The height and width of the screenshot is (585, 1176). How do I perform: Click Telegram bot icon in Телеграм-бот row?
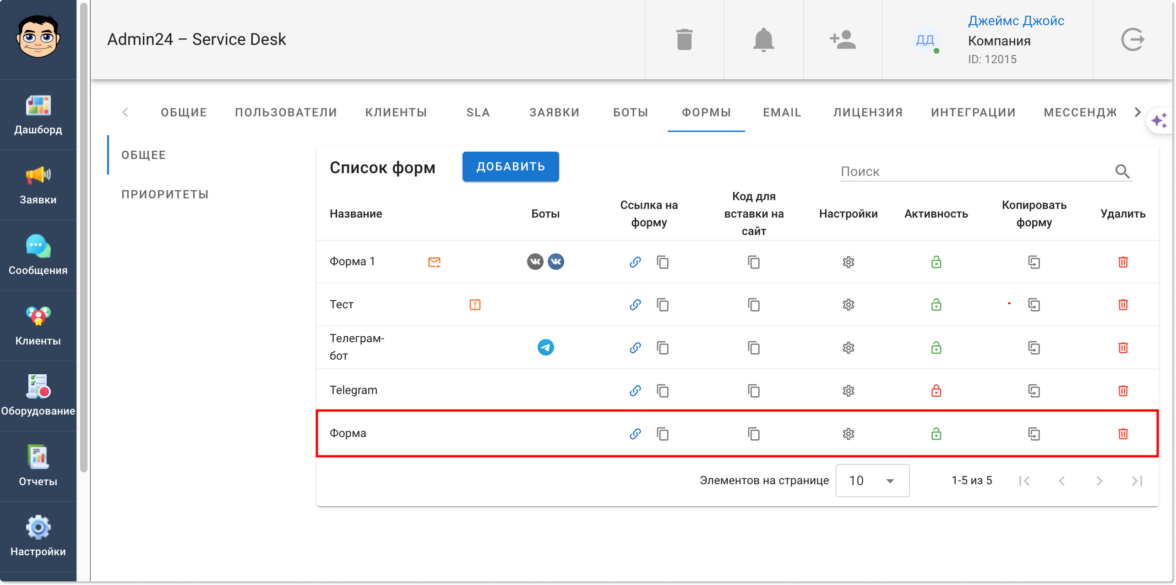(545, 347)
